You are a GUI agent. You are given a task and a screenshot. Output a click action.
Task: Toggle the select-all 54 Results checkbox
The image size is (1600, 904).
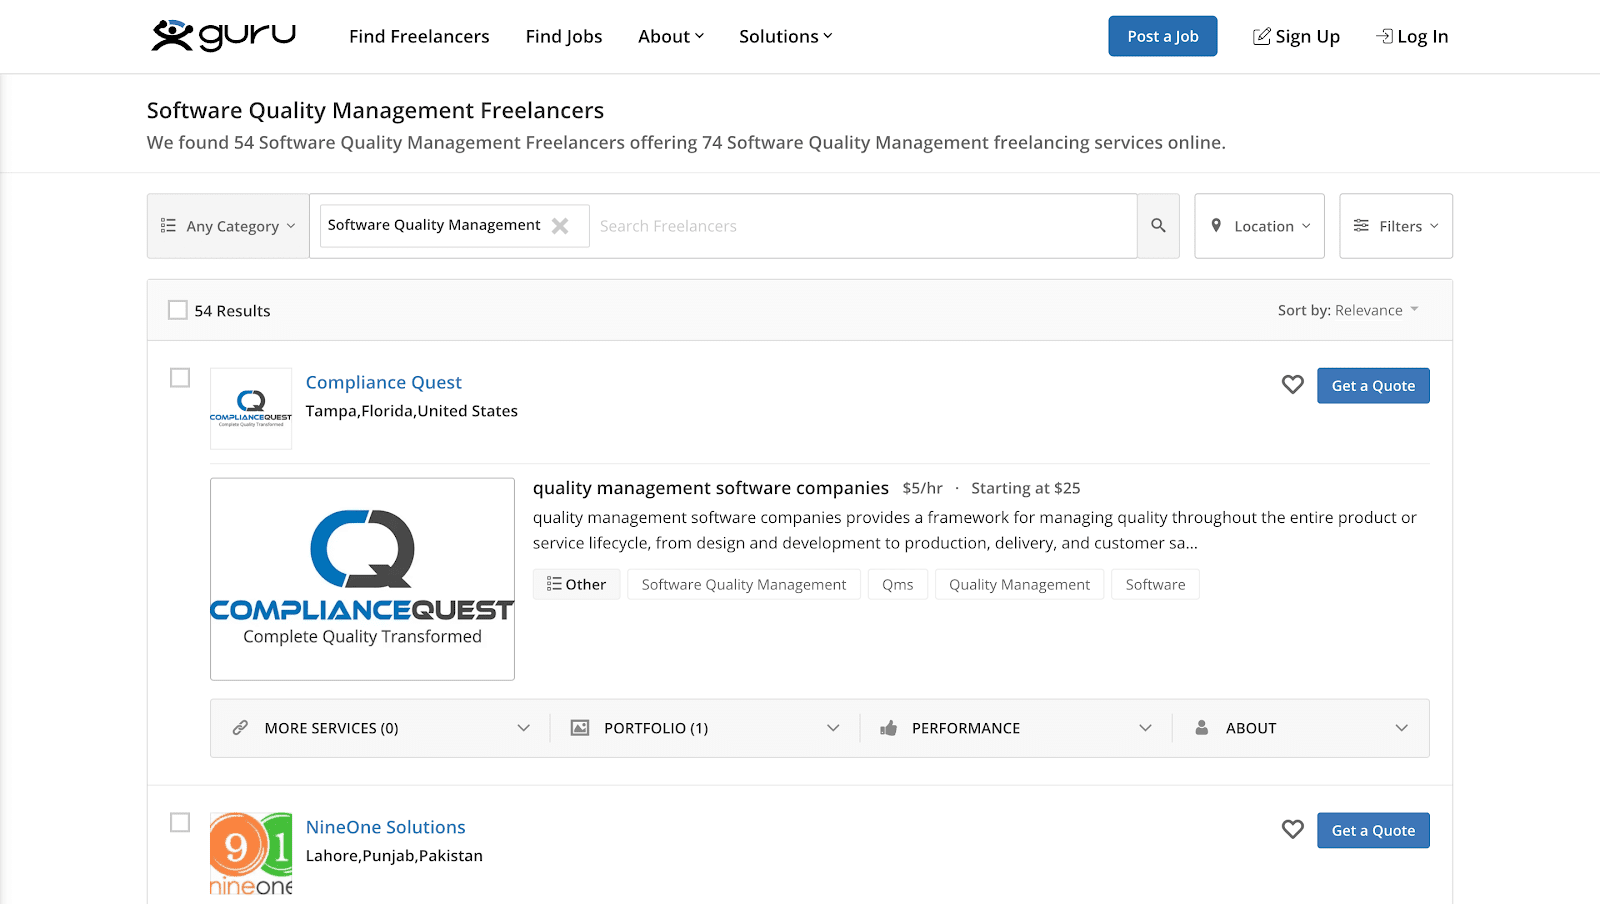[x=178, y=311]
